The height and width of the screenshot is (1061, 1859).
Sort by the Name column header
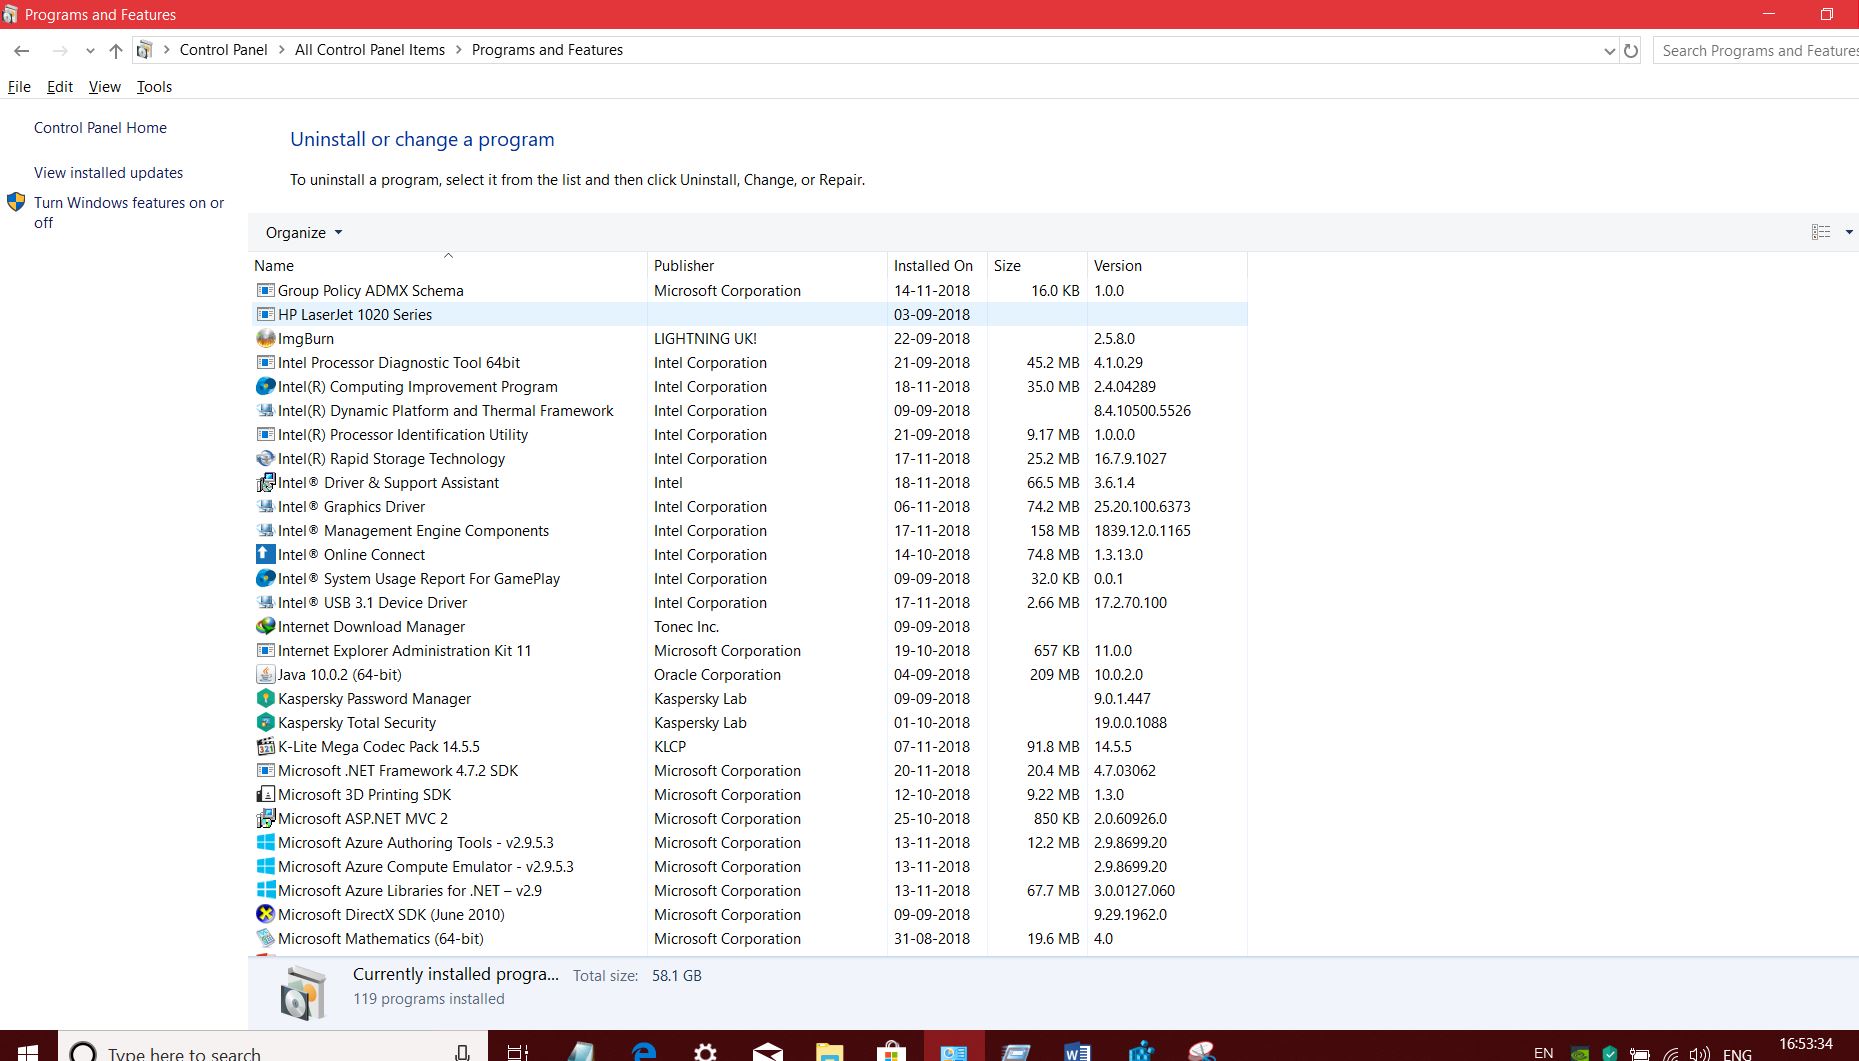pyautogui.click(x=448, y=266)
